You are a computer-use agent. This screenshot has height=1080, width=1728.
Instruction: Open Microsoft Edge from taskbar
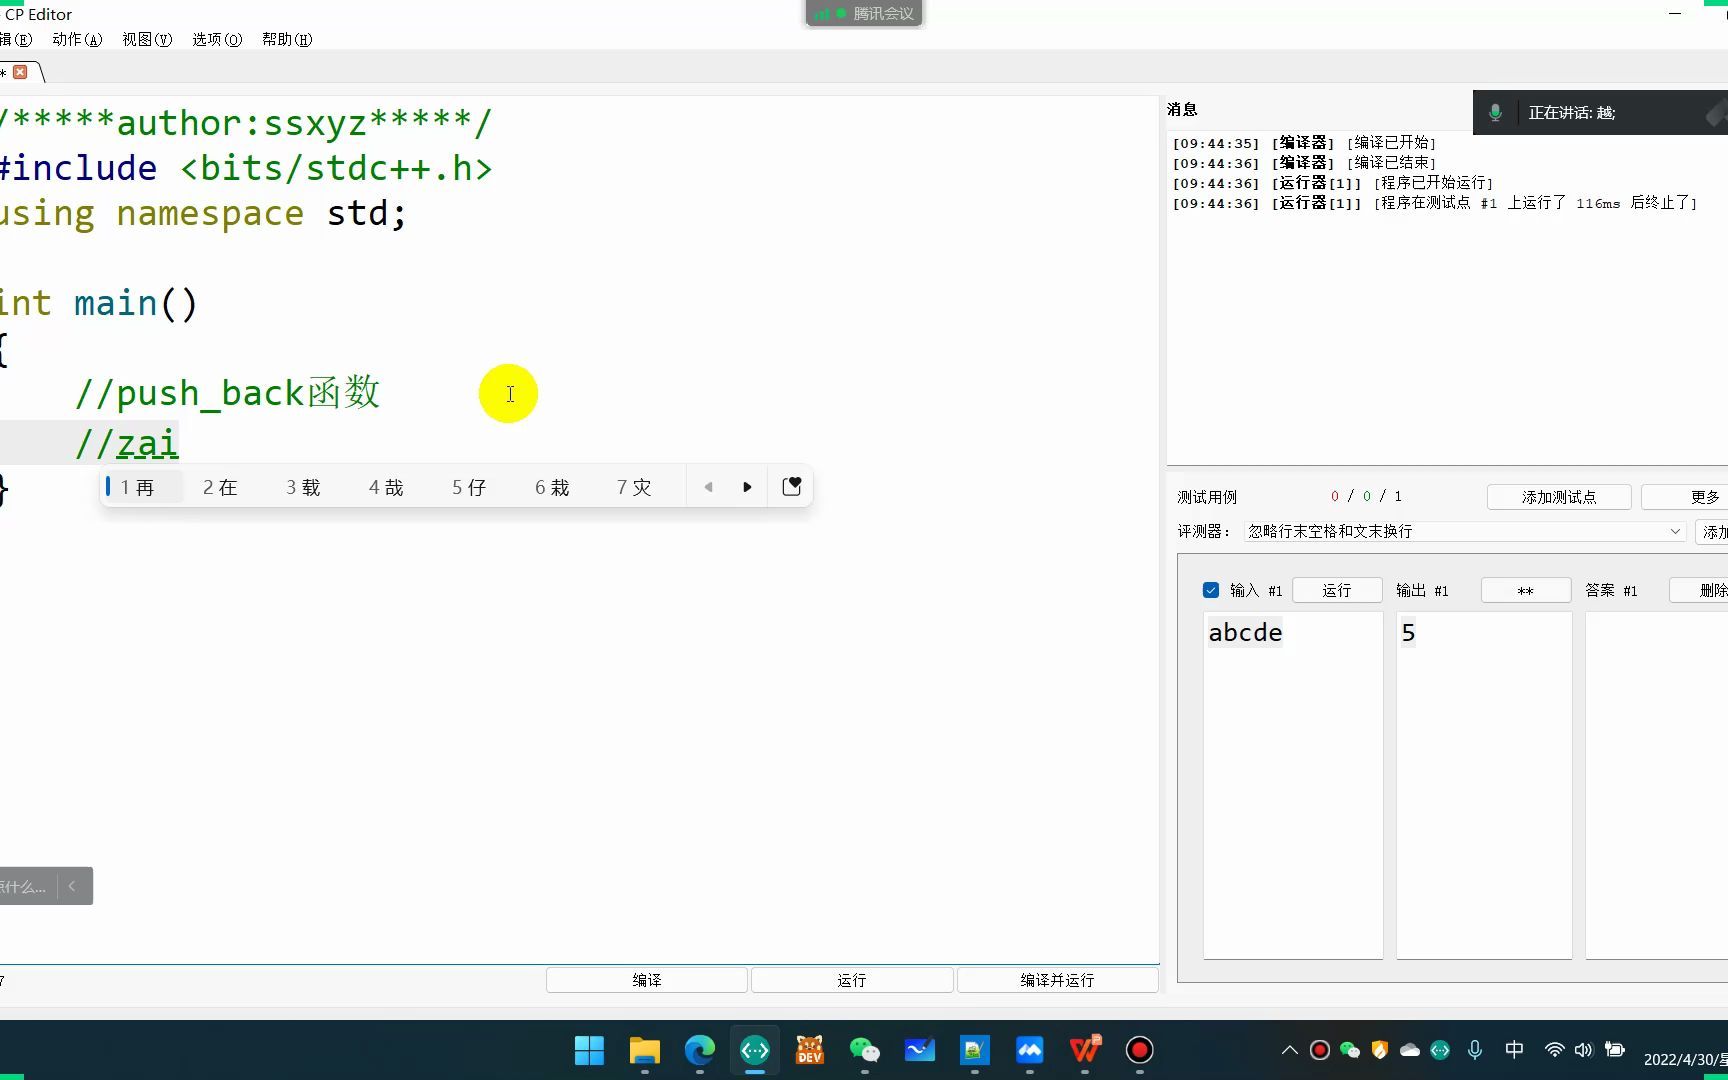click(x=699, y=1050)
